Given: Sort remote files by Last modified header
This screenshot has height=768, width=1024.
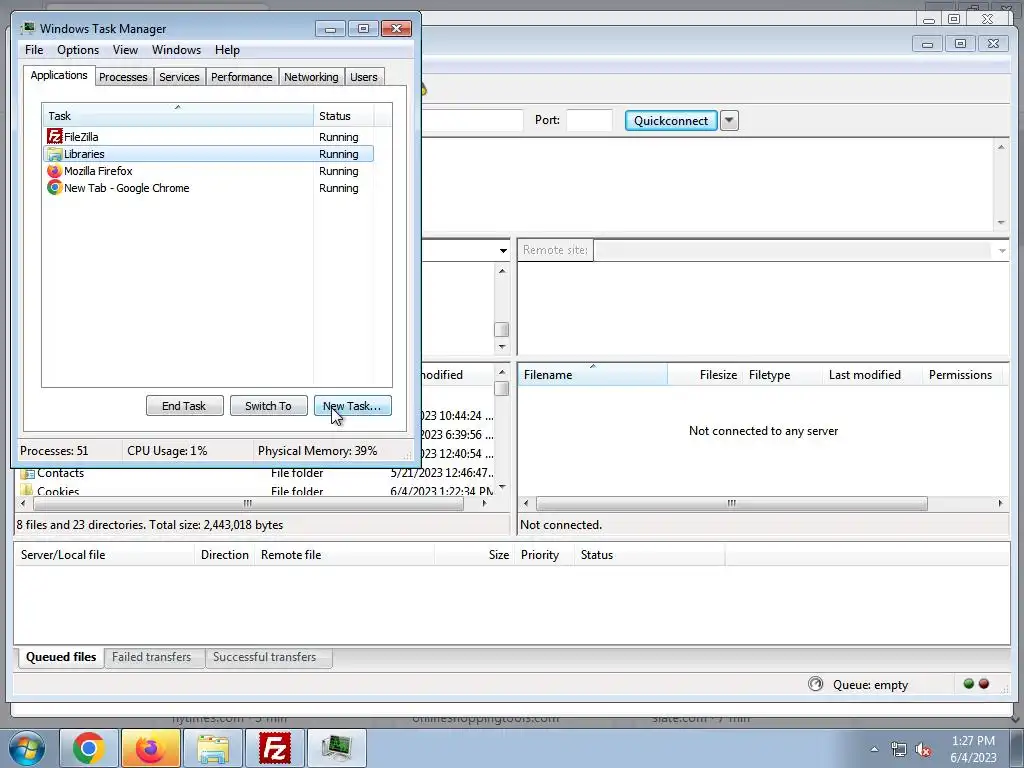Looking at the screenshot, I should (871, 375).
